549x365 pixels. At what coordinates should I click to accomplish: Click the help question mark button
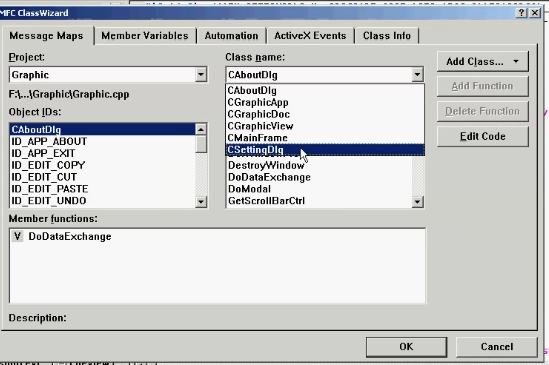(x=521, y=13)
